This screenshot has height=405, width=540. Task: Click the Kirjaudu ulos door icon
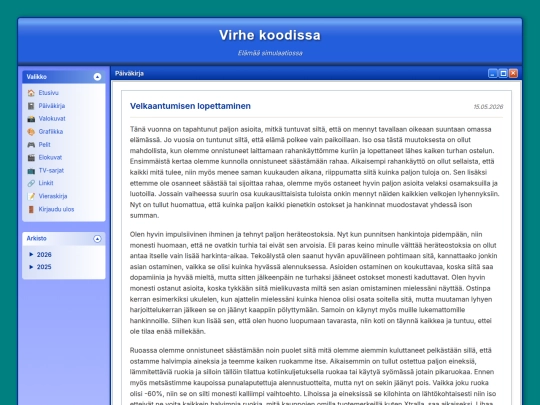[x=31, y=209]
